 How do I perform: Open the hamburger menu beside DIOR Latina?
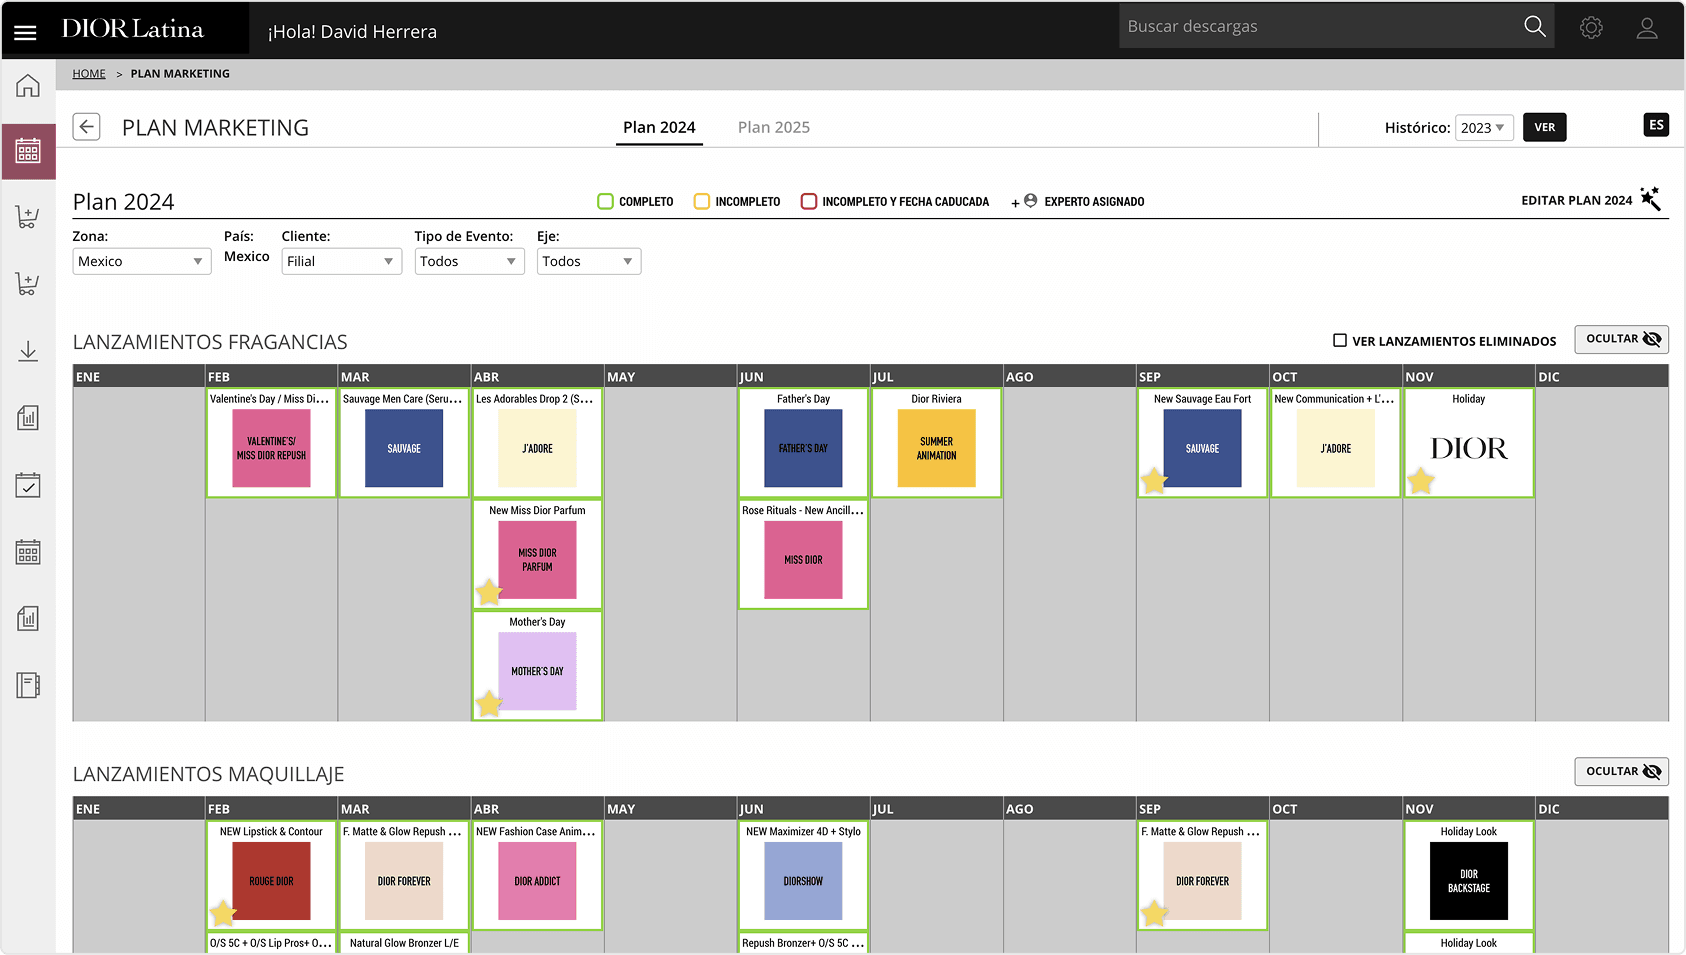[25, 30]
